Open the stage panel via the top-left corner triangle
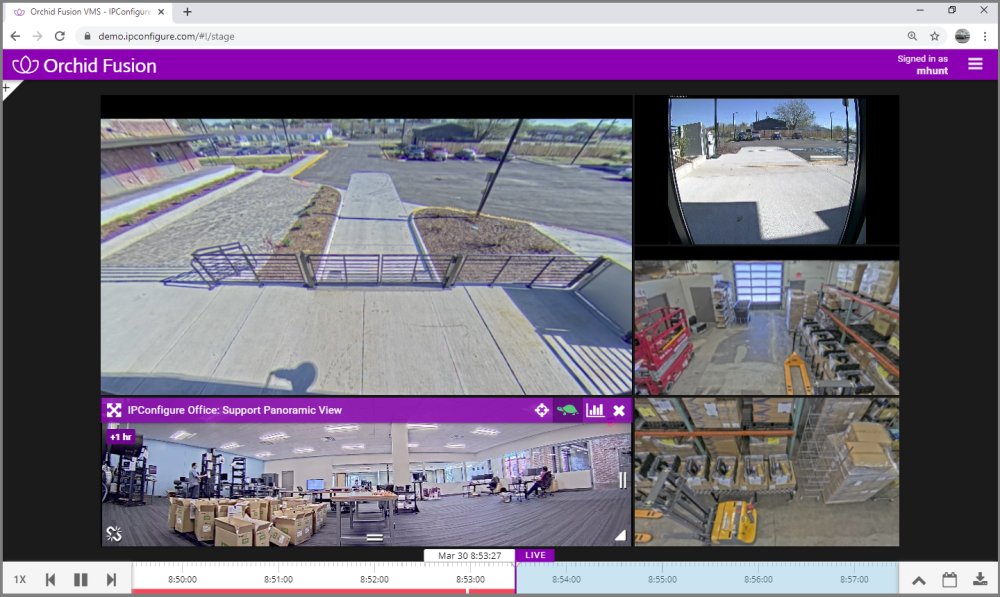 pyautogui.click(x=7, y=89)
